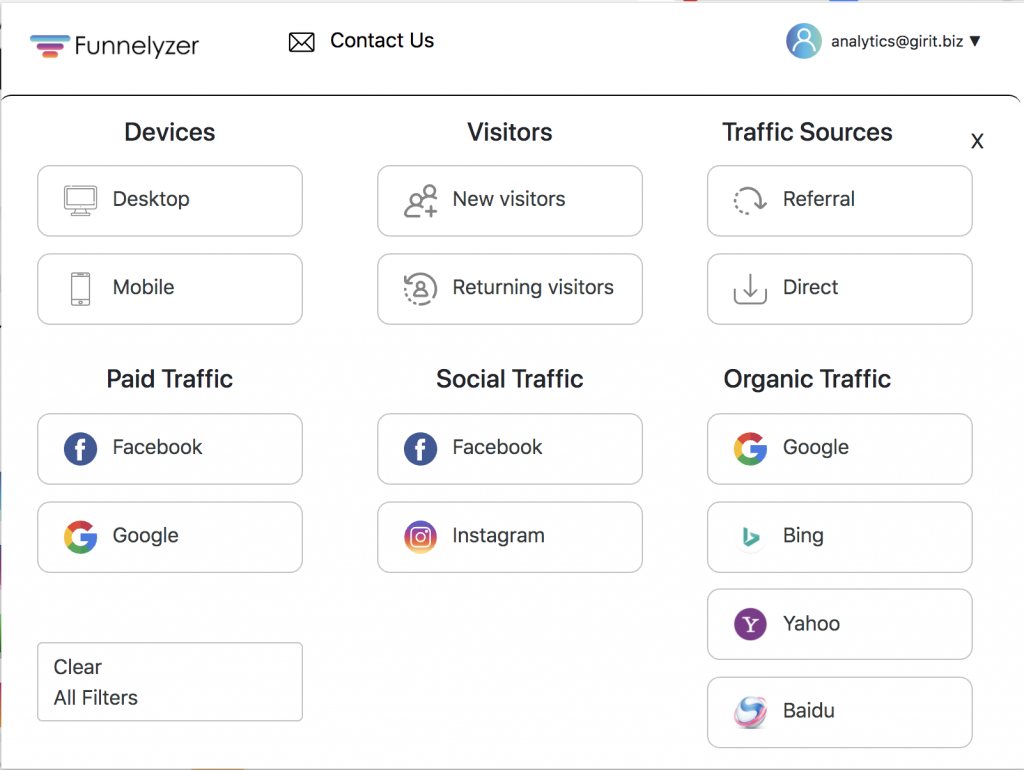
Task: Select Facebook under Social Traffic
Action: (509, 448)
